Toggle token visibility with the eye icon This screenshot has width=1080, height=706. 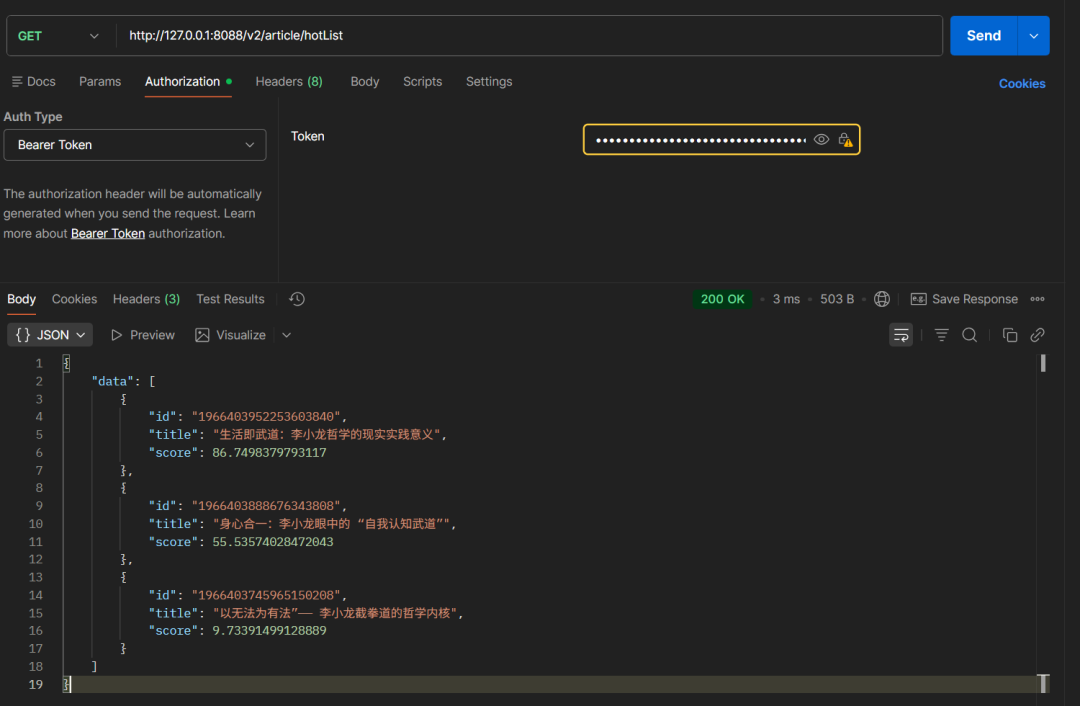pyautogui.click(x=821, y=140)
